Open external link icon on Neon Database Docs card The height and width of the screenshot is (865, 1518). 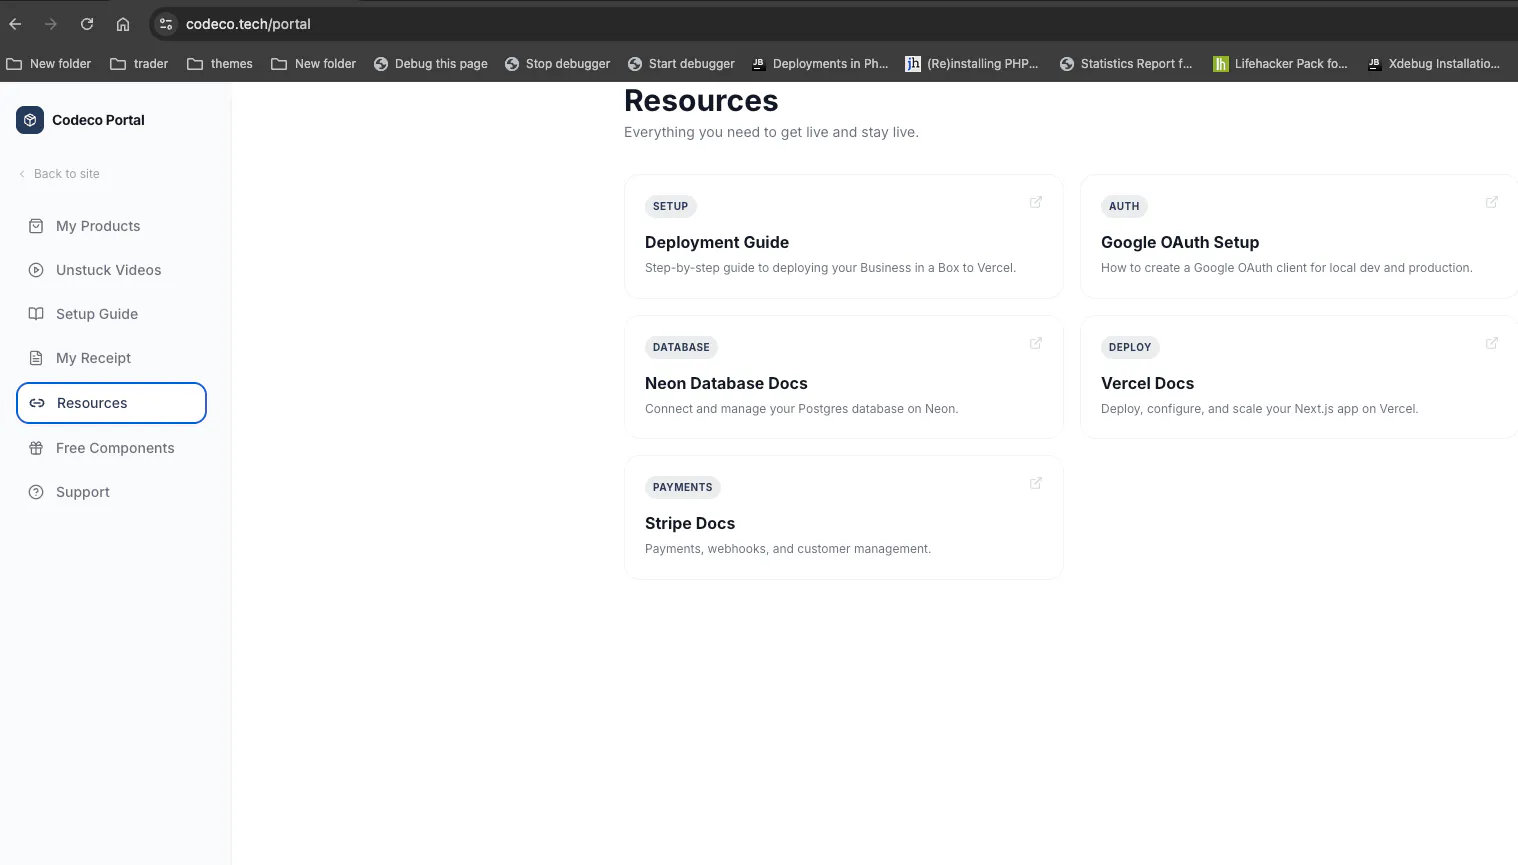[x=1036, y=343]
